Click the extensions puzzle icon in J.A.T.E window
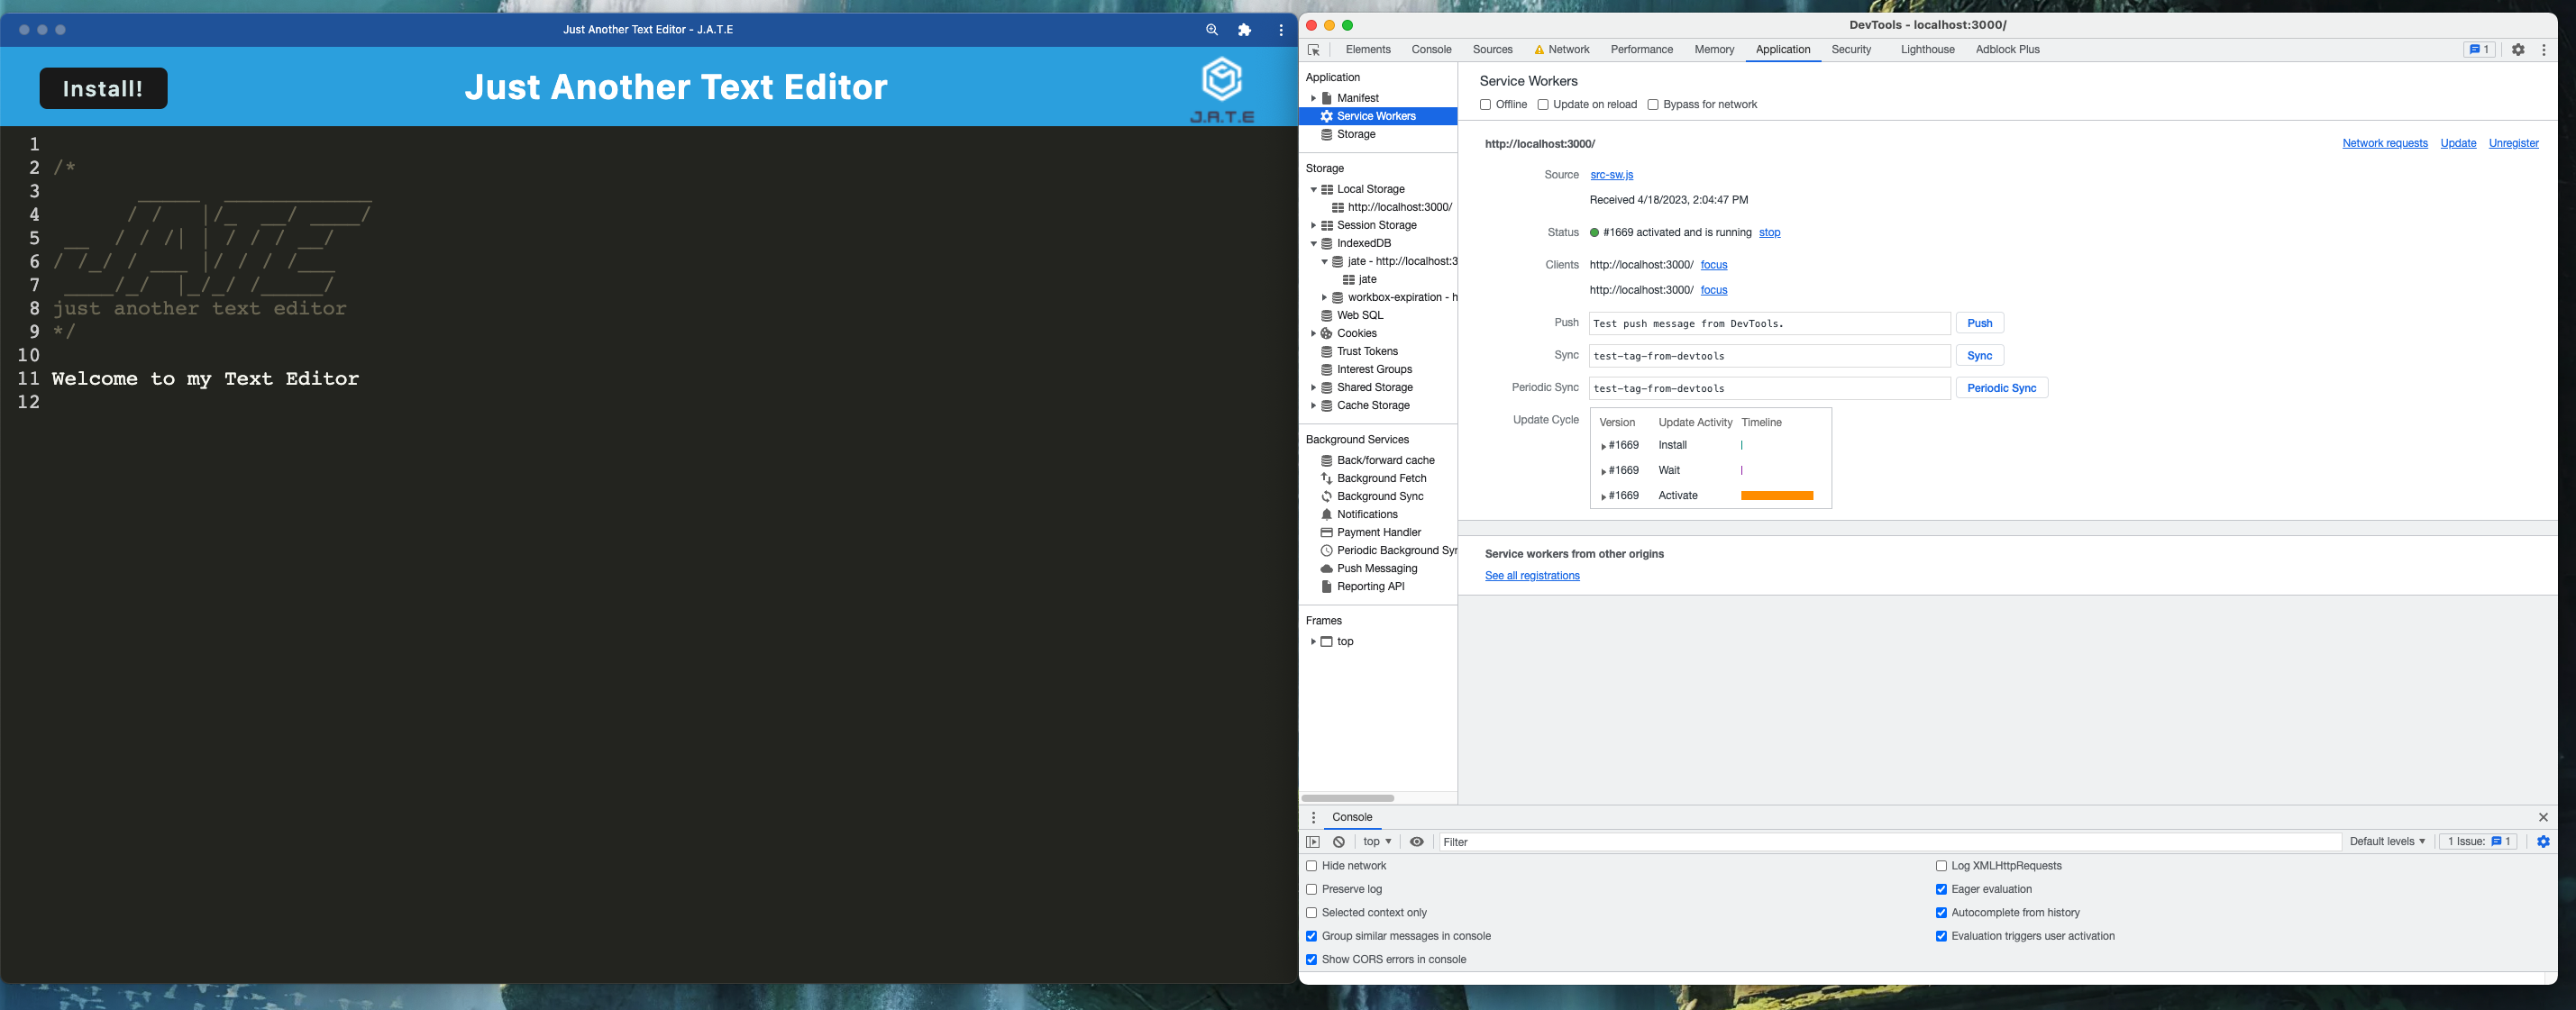Viewport: 2576px width, 1010px height. coord(1245,30)
